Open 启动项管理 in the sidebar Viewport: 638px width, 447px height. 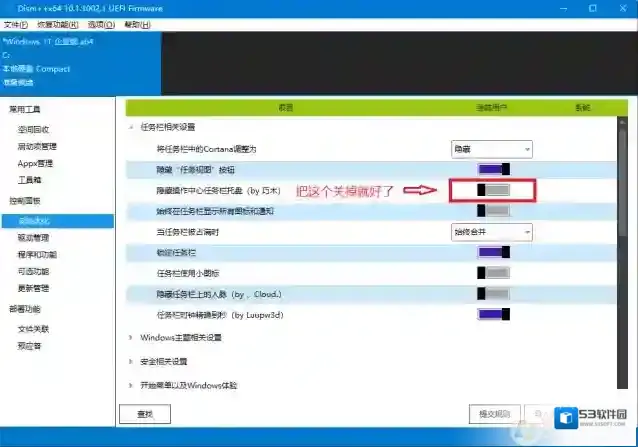pos(37,146)
